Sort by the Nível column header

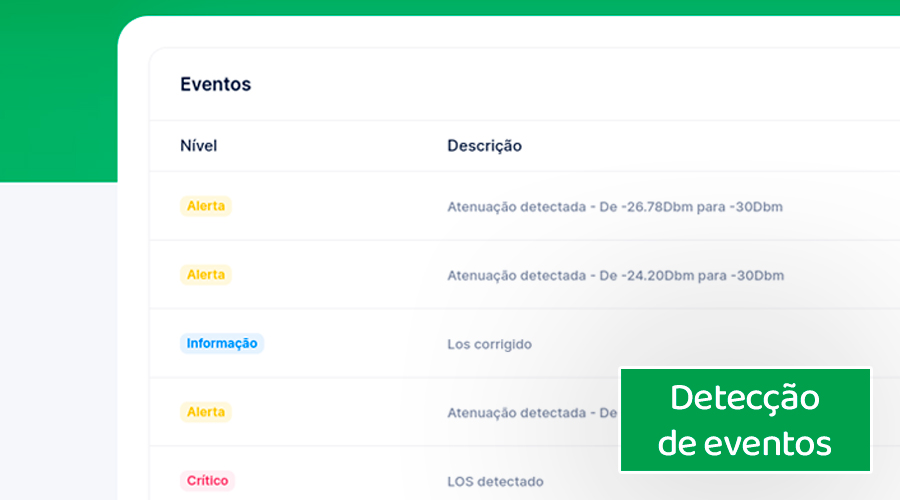198,146
